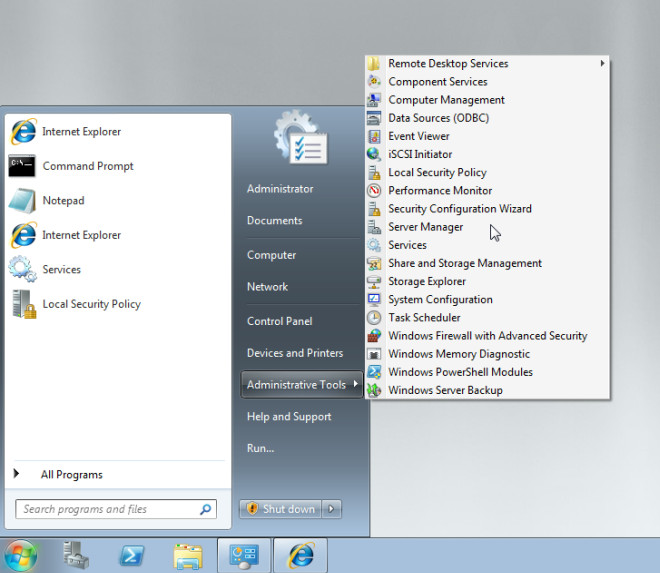Click the Windows Firewall brick wall icon
Viewport: 660px width, 573px height.
coord(374,336)
